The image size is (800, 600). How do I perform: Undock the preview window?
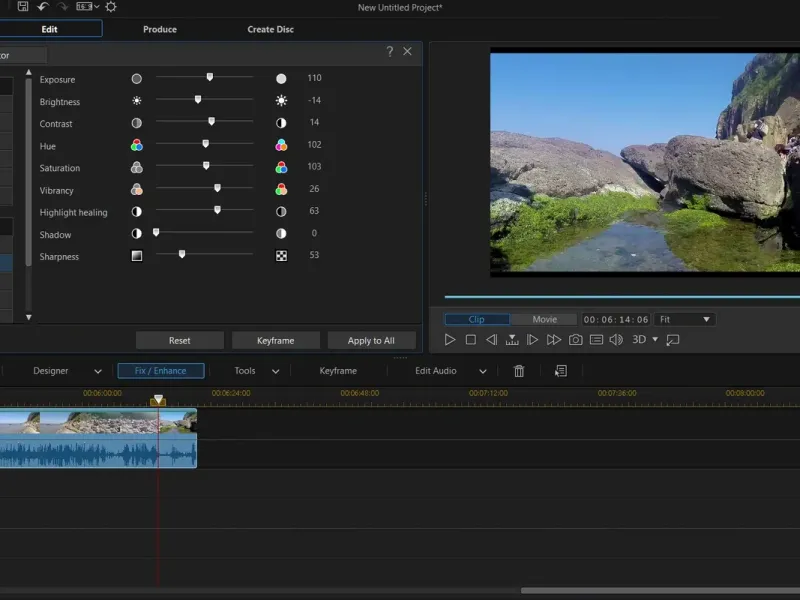[673, 340]
